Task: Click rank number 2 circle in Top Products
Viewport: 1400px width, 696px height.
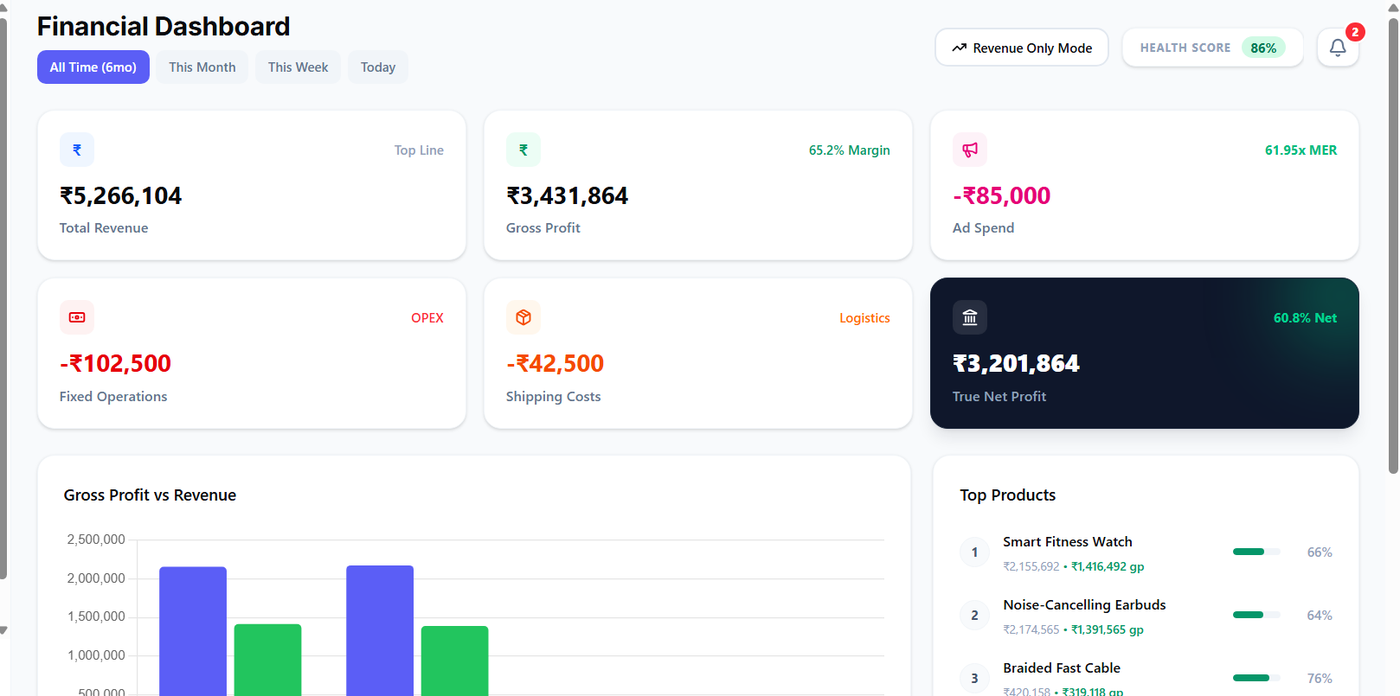Action: pos(975,615)
